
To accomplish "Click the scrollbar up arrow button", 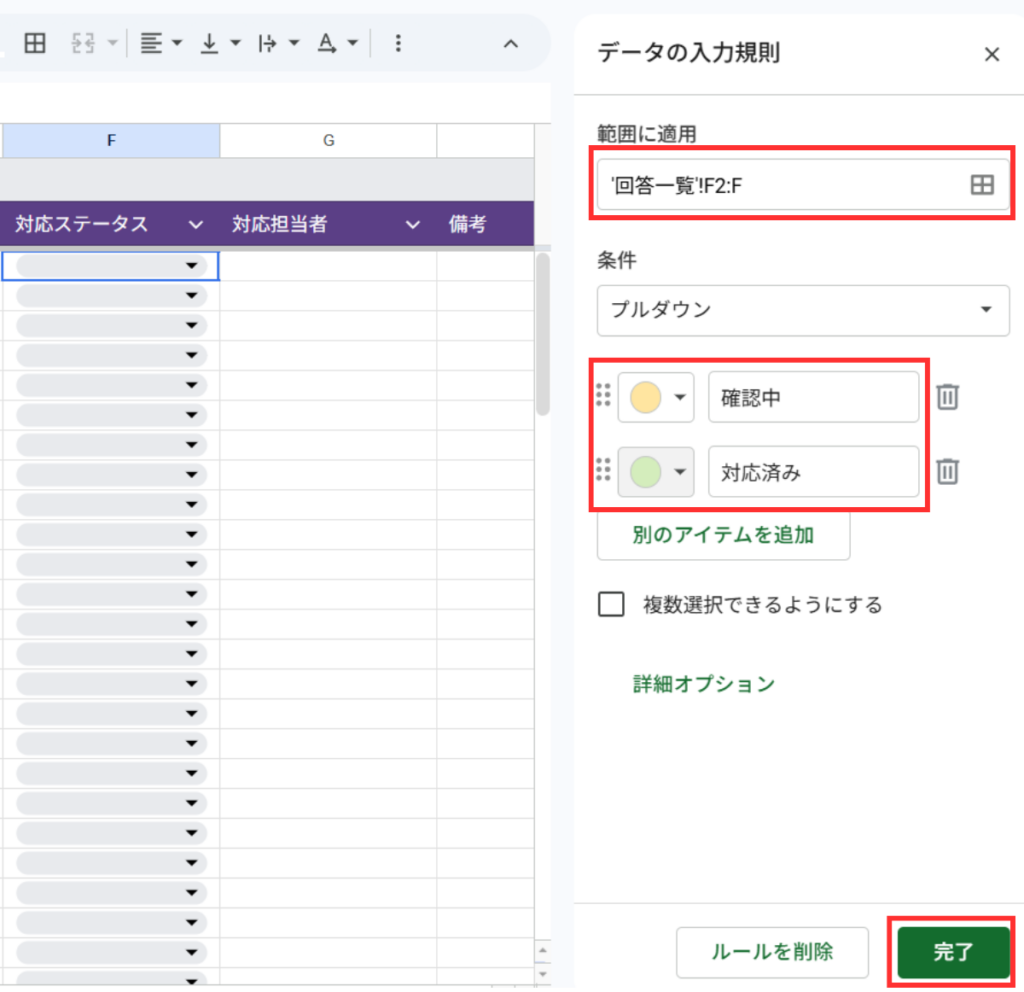I will coord(543,950).
